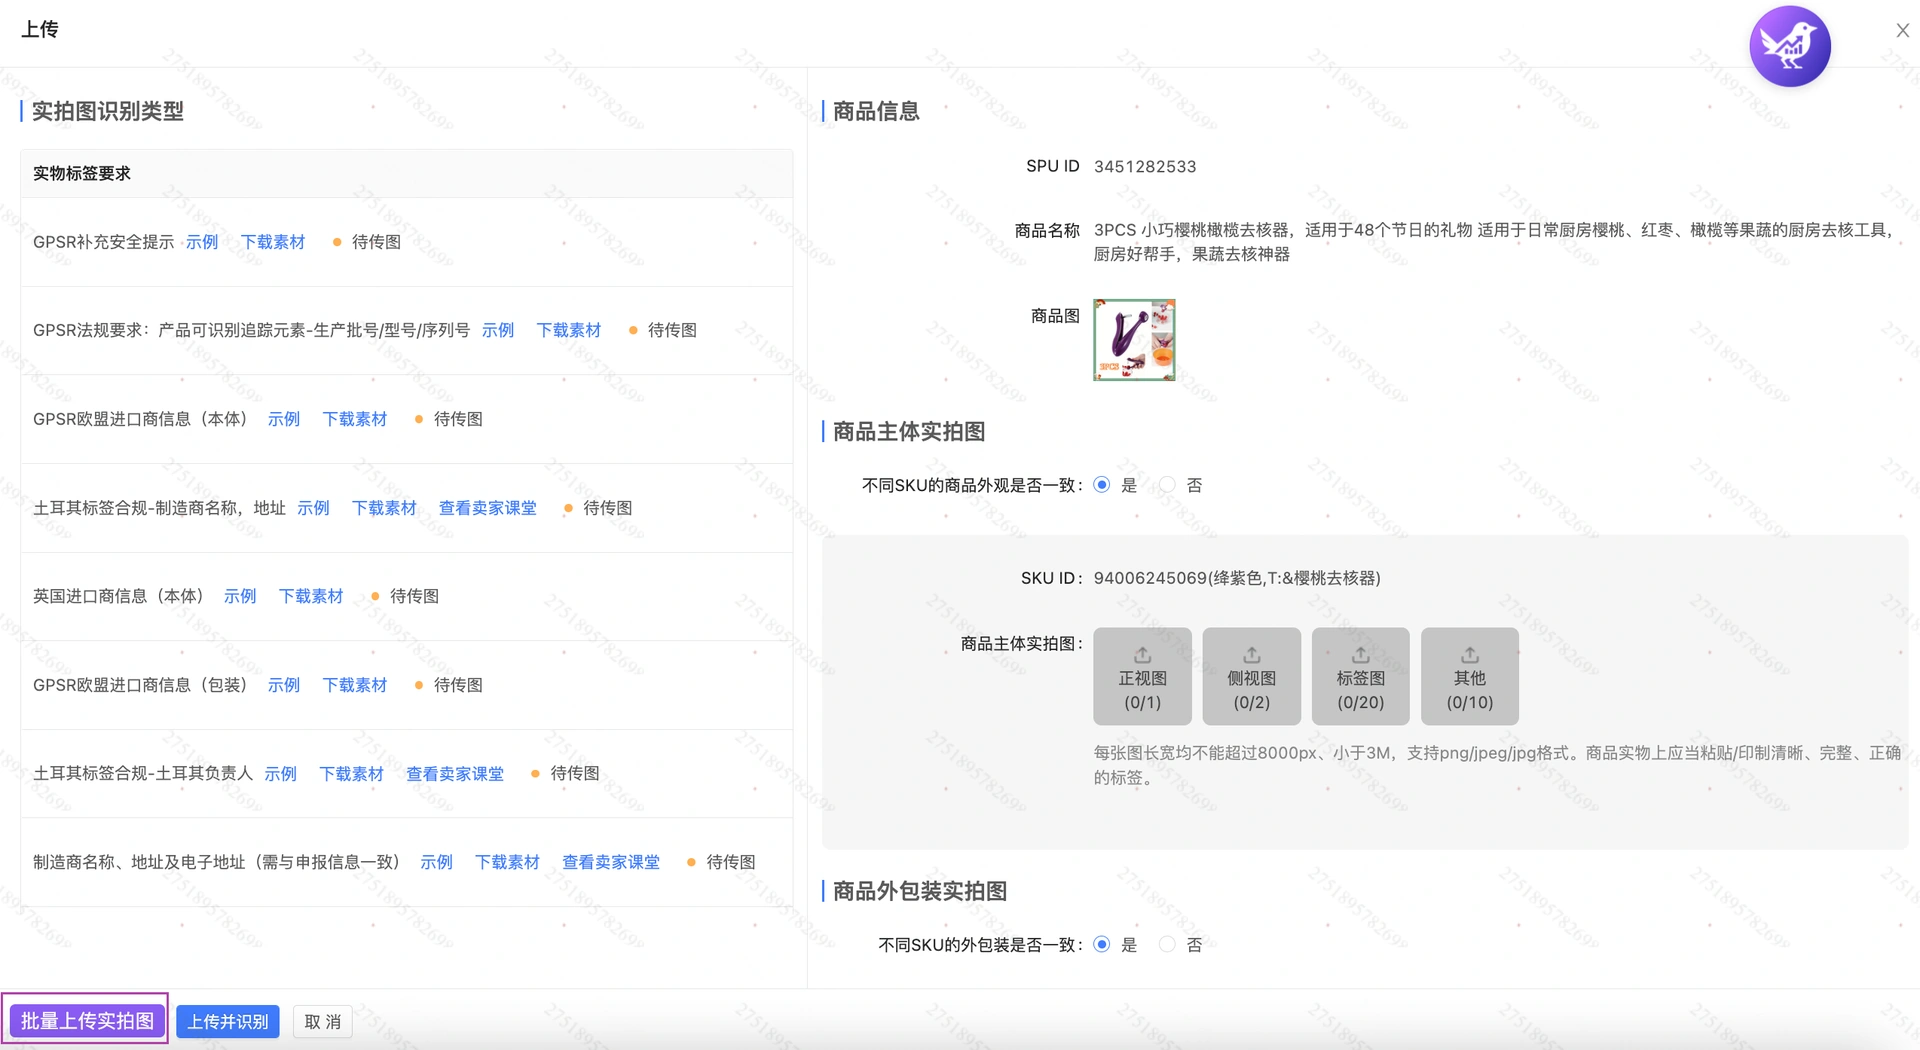Open 查看卖家课堂 for 土耳其负责人 row
This screenshot has width=1920, height=1050.
point(455,773)
